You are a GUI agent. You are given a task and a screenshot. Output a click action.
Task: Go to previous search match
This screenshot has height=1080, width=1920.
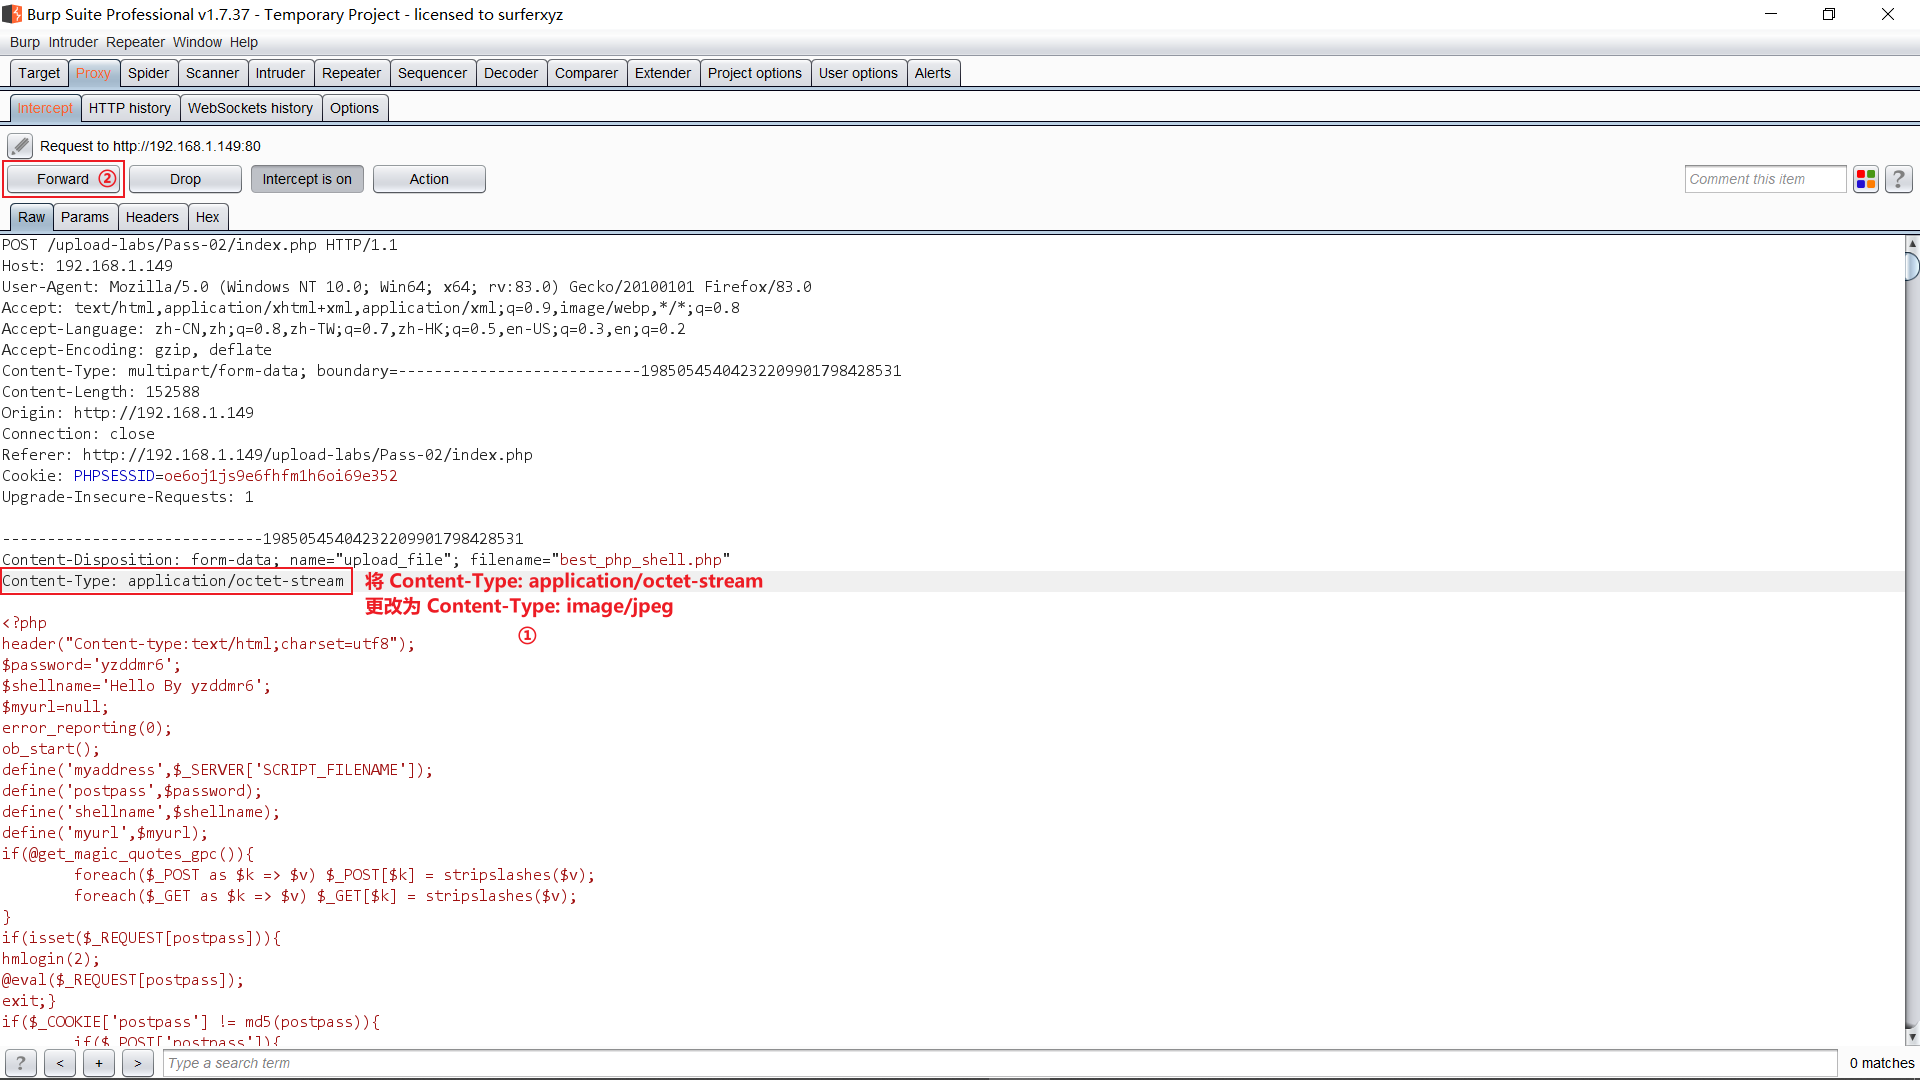point(60,1063)
